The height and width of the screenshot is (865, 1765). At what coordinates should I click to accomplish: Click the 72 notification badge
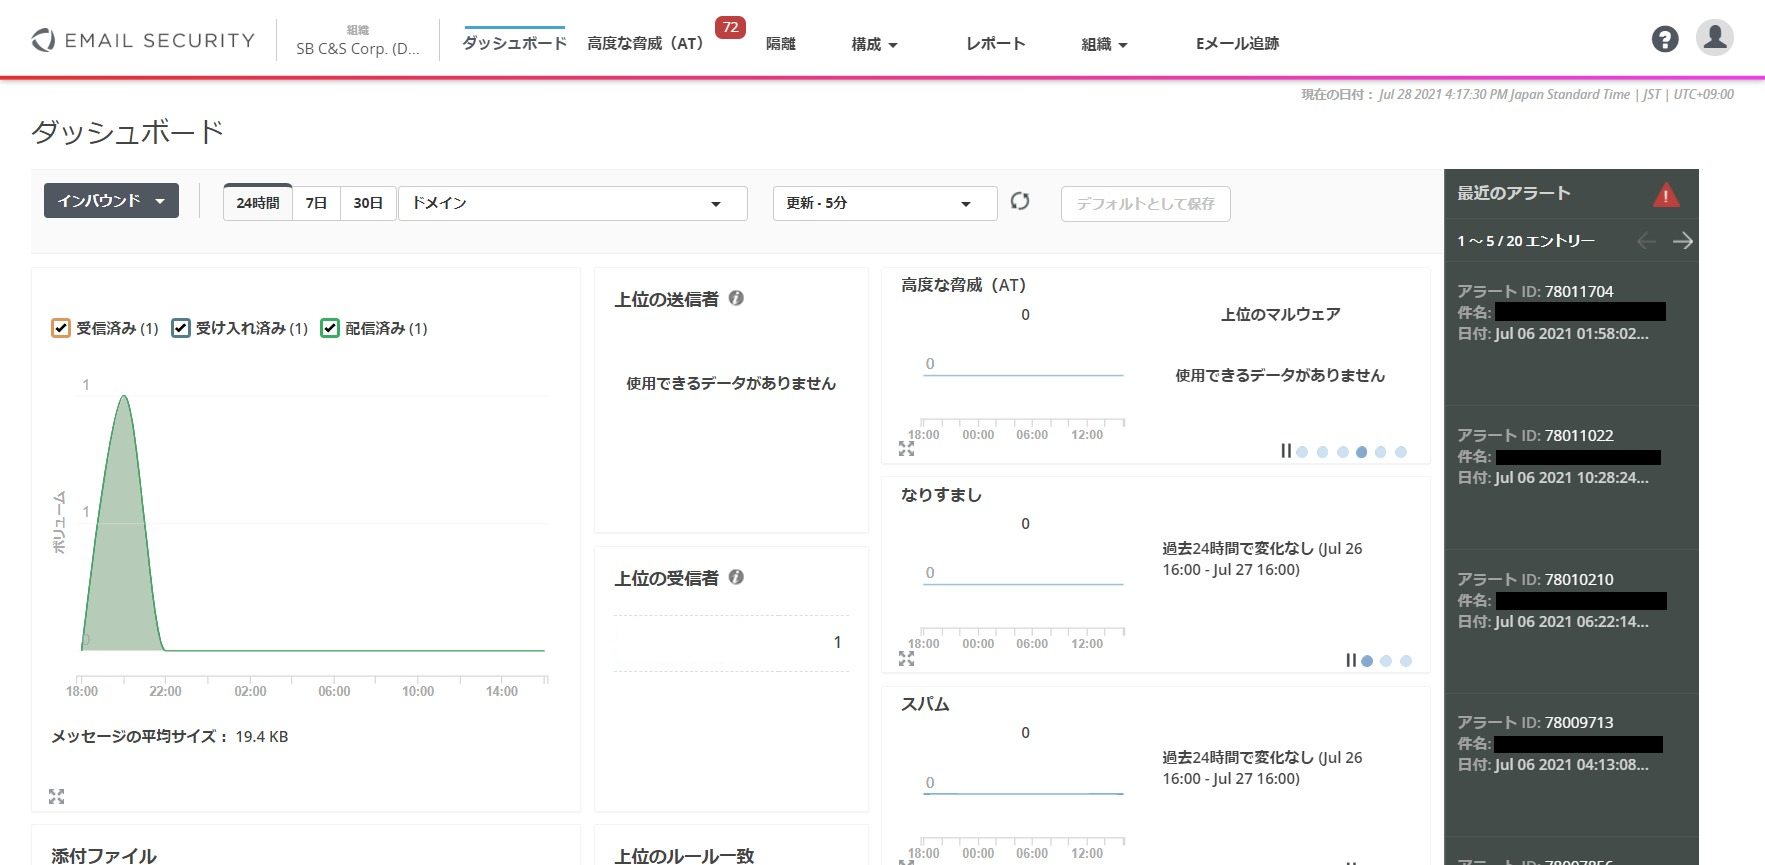tap(731, 28)
